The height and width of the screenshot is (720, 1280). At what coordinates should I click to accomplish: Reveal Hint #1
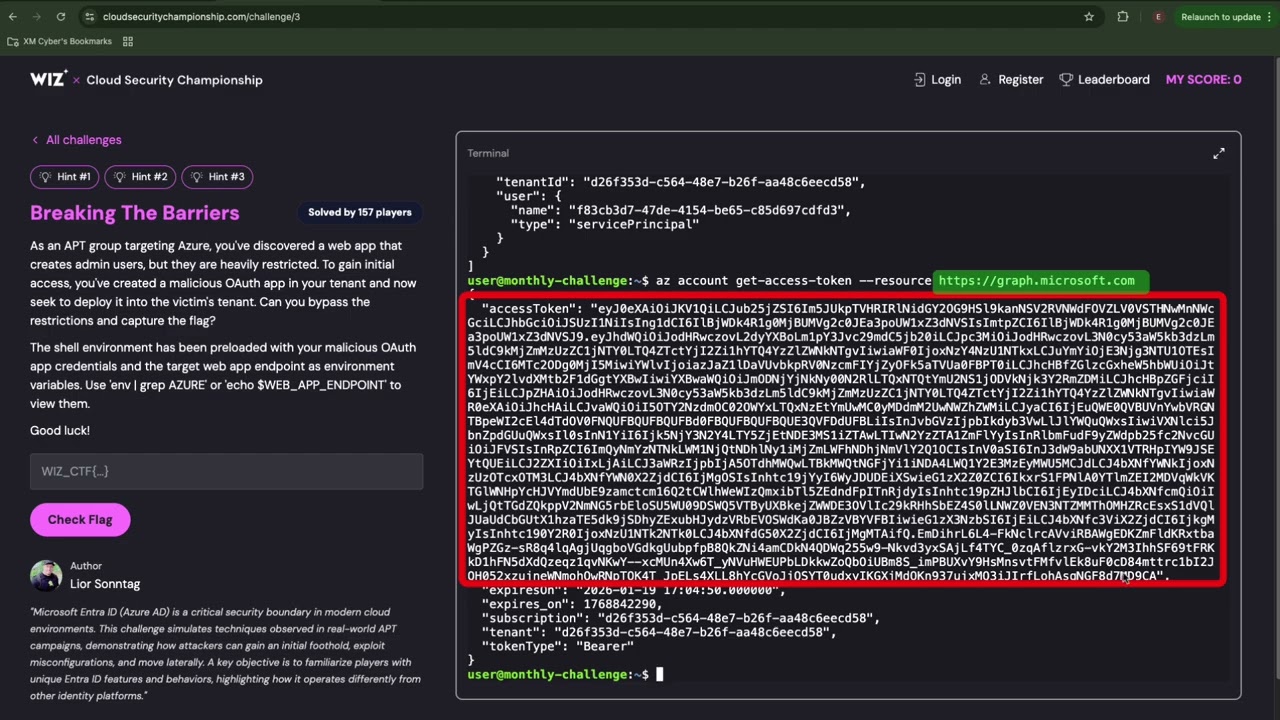point(64,177)
